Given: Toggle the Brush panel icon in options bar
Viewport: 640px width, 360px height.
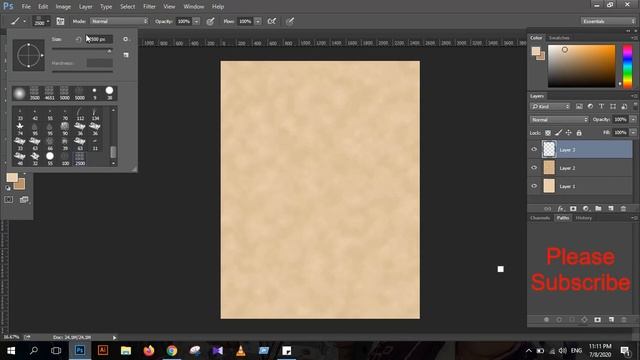Looking at the screenshot, I should pyautogui.click(x=60, y=21).
